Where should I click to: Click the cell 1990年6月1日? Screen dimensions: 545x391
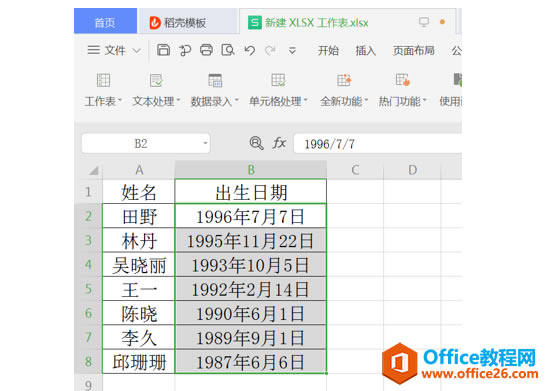click(251, 313)
